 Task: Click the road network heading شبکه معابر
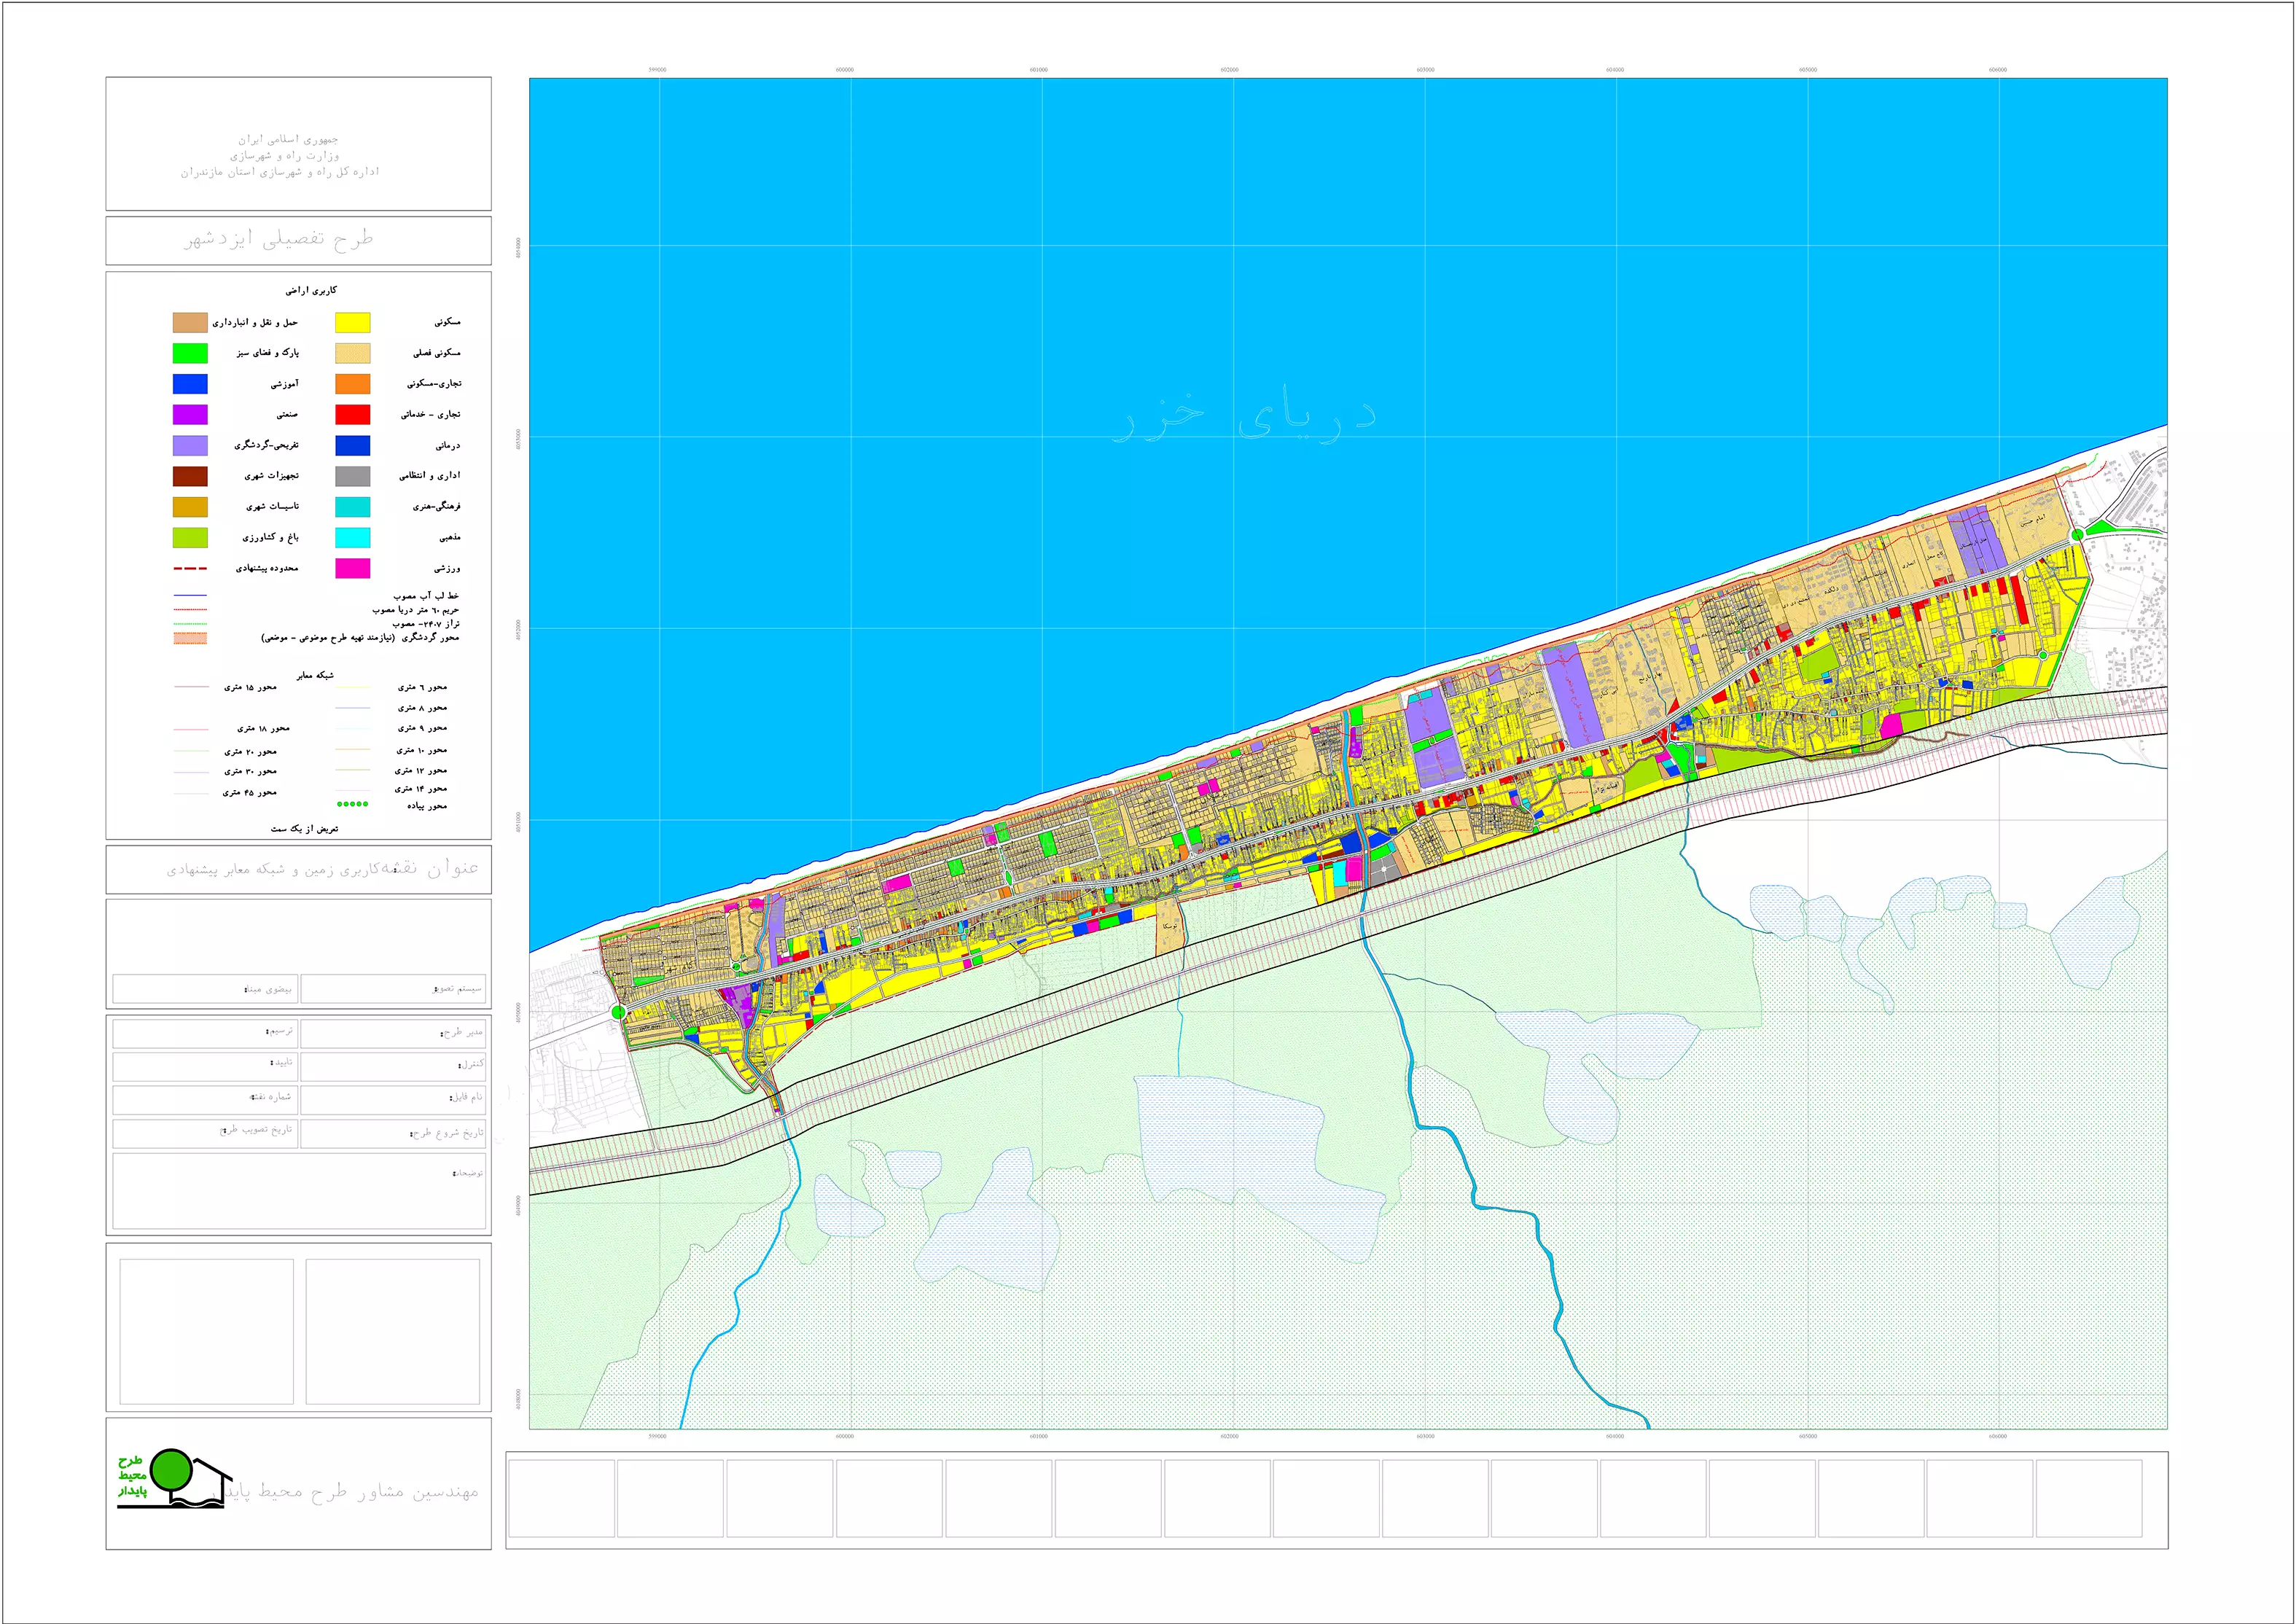click(315, 675)
